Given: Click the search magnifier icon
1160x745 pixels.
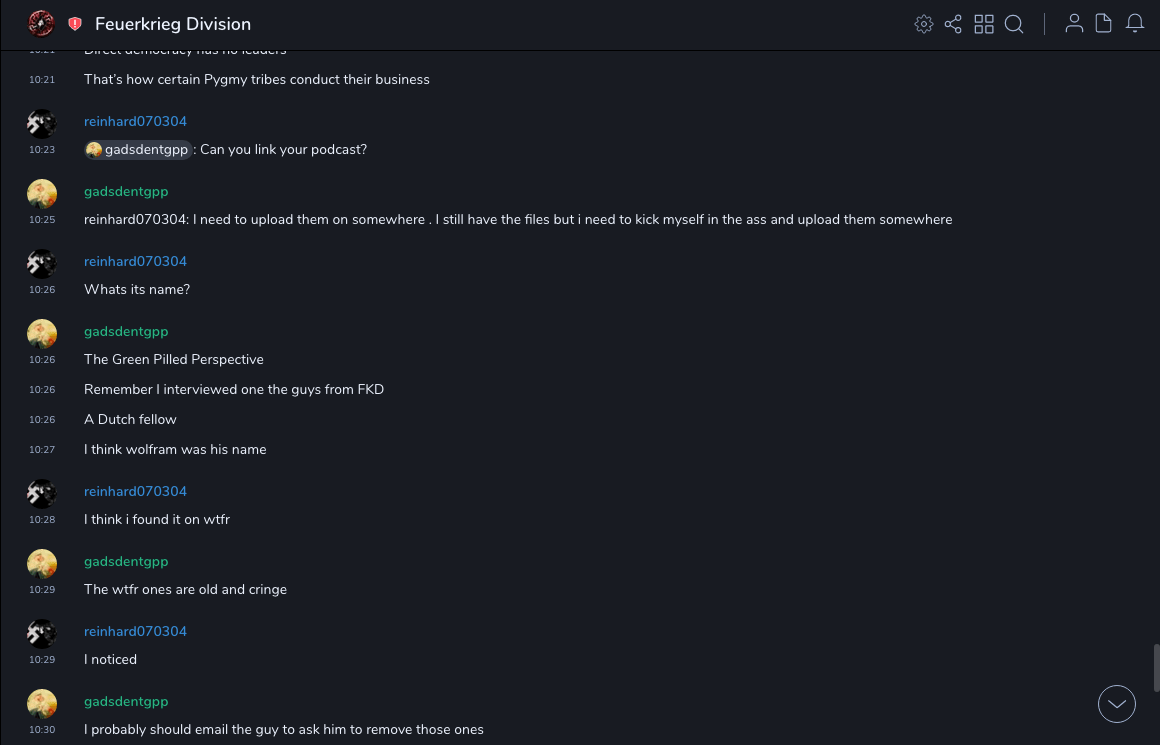Looking at the screenshot, I should pyautogui.click(x=1014, y=24).
